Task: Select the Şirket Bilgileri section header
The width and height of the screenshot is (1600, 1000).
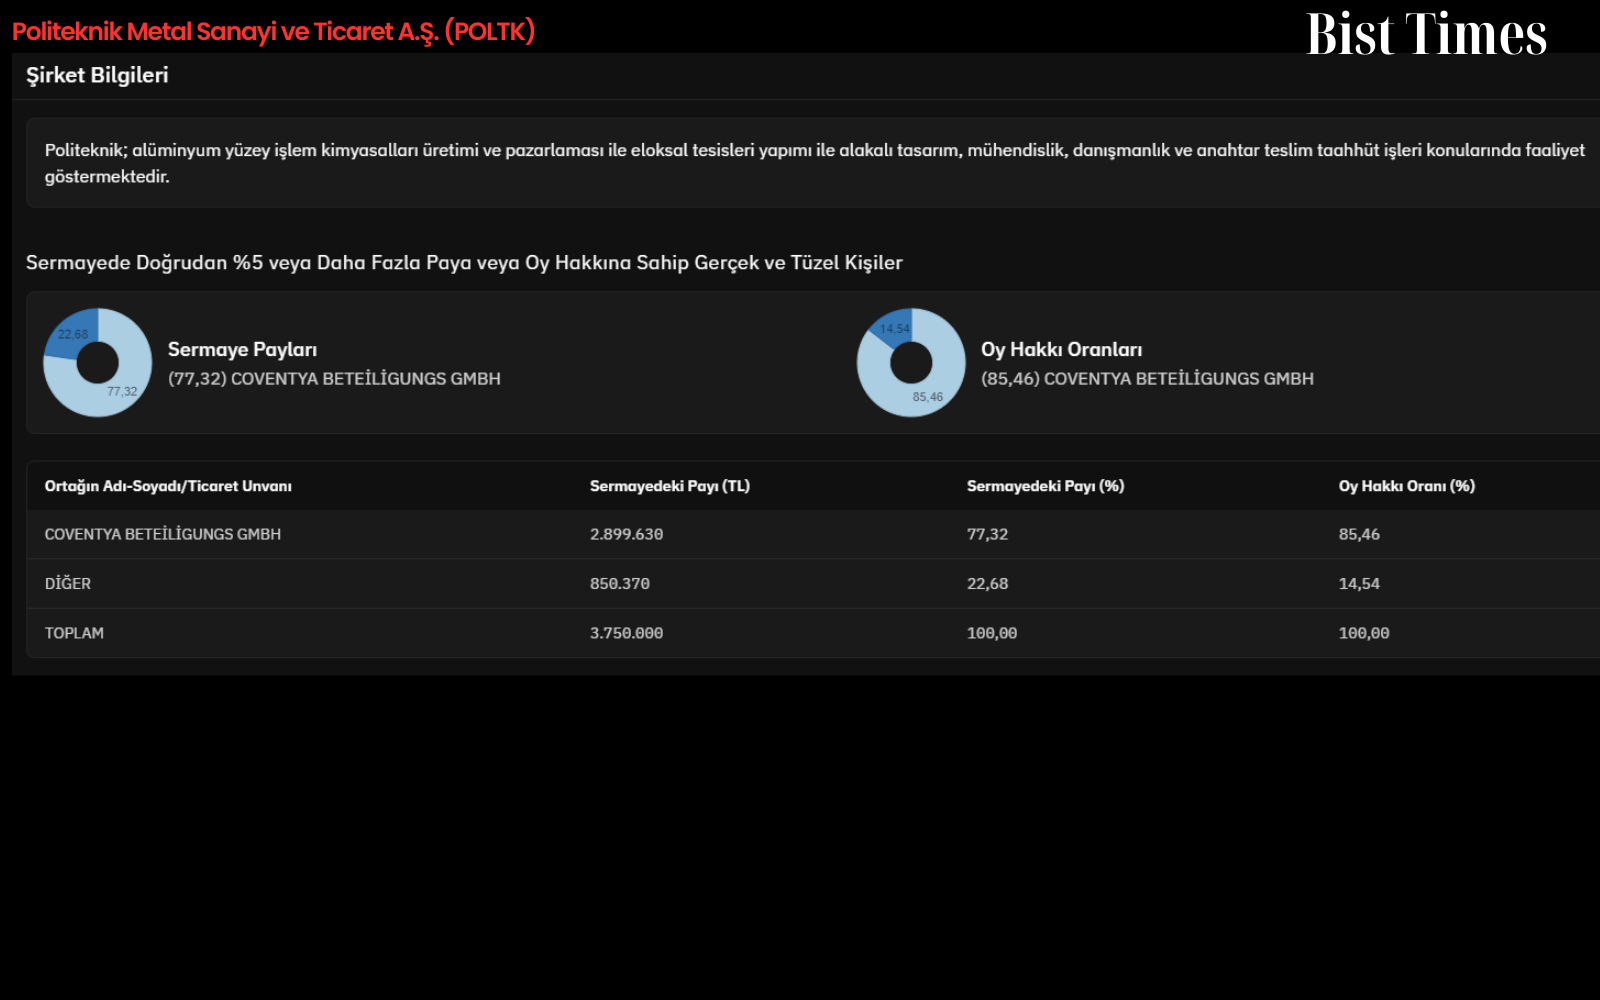Action: tap(97, 75)
